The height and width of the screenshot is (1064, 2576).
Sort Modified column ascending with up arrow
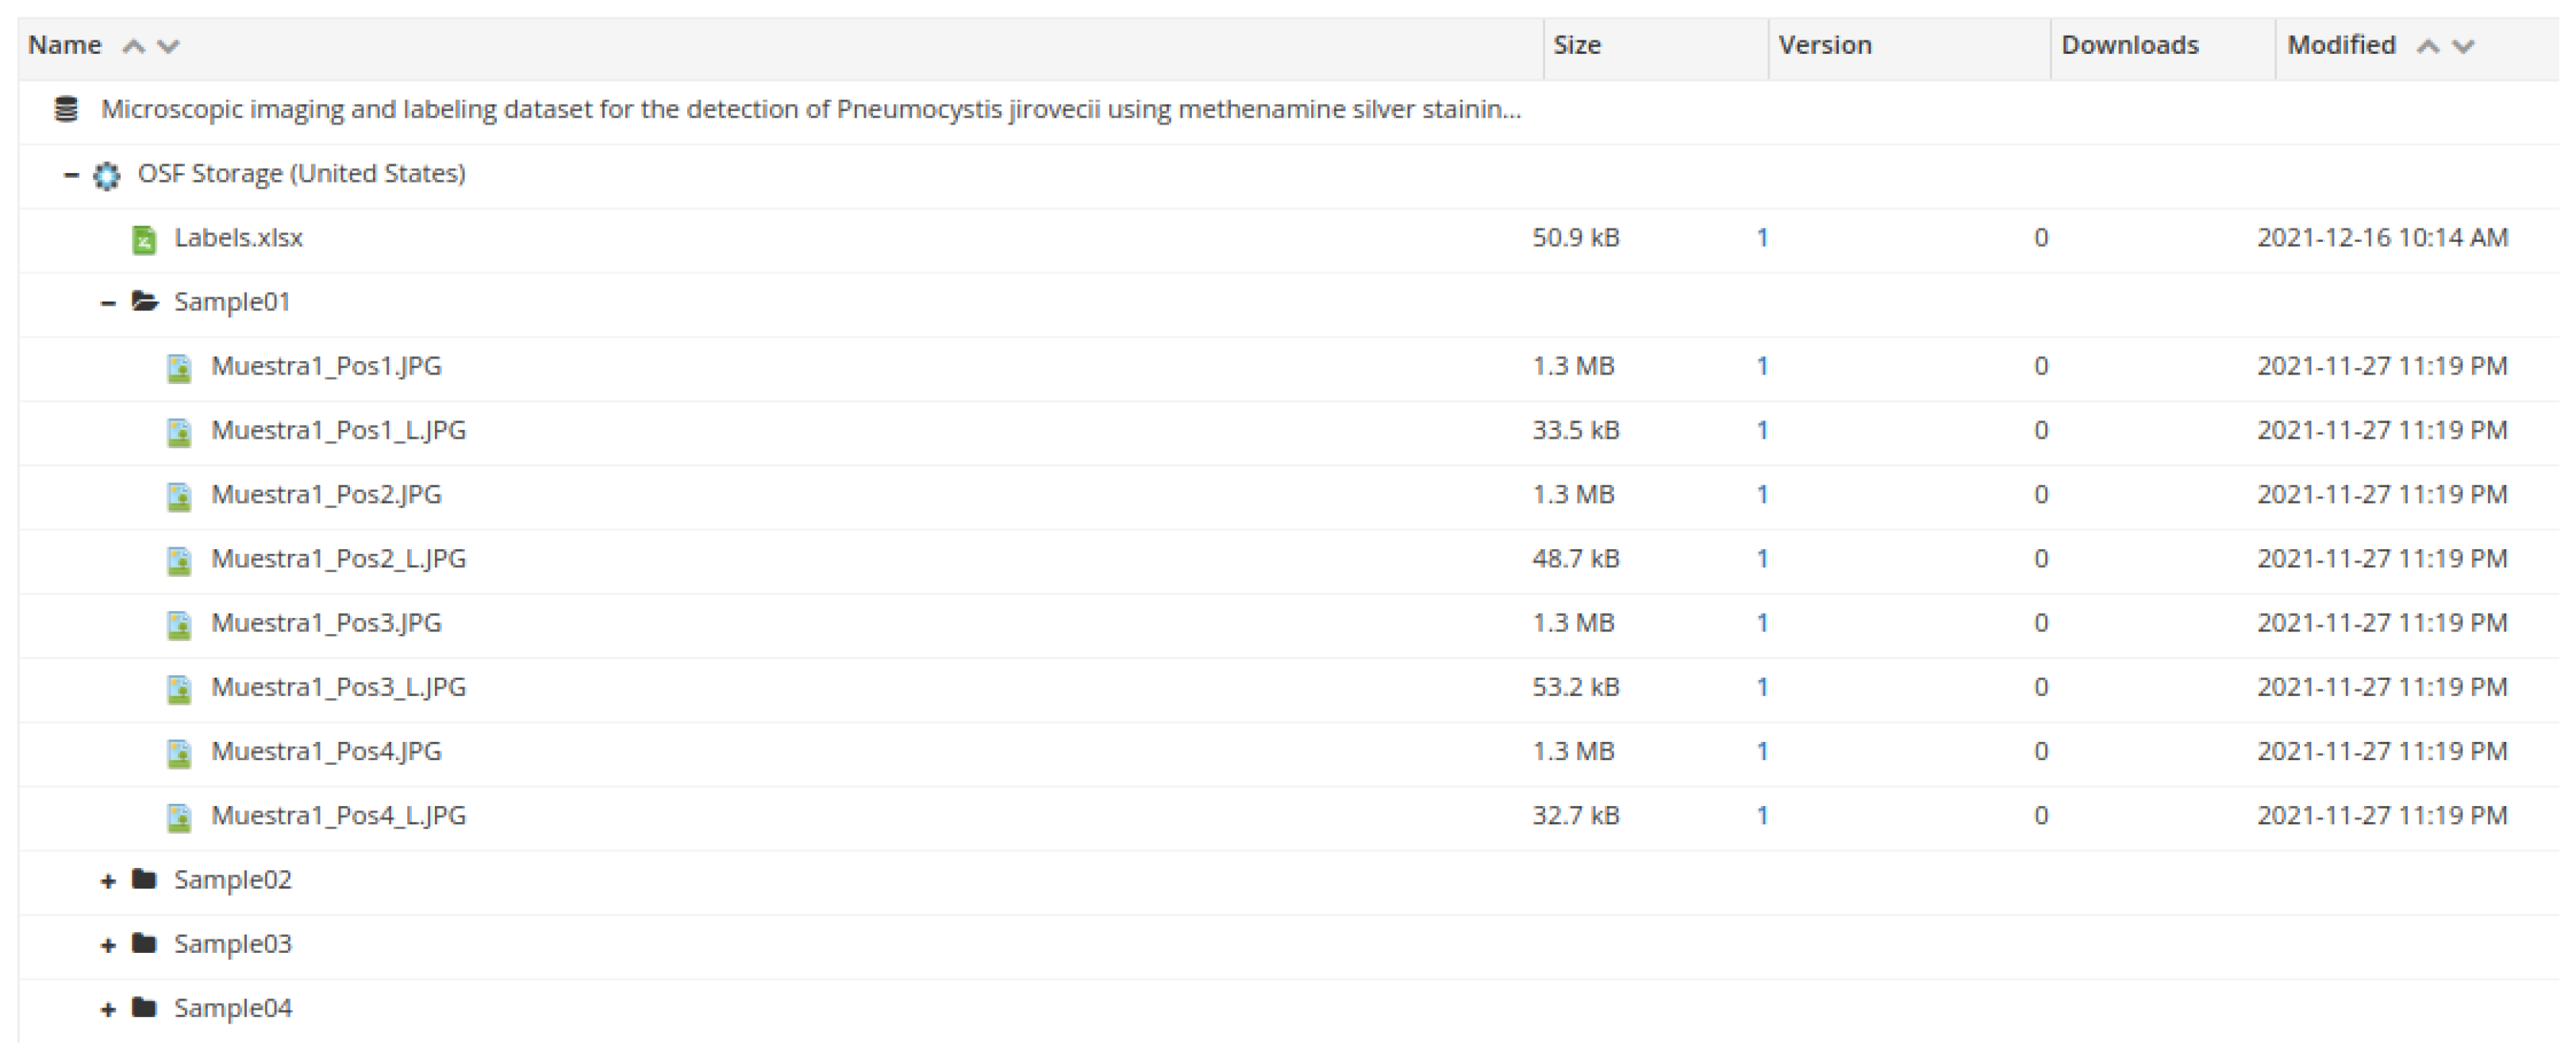click(2427, 46)
